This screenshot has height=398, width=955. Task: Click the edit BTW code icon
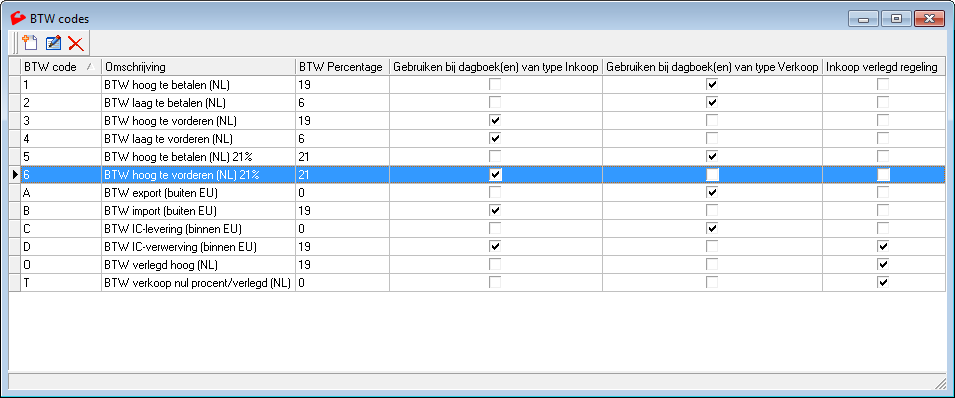pyautogui.click(x=53, y=43)
